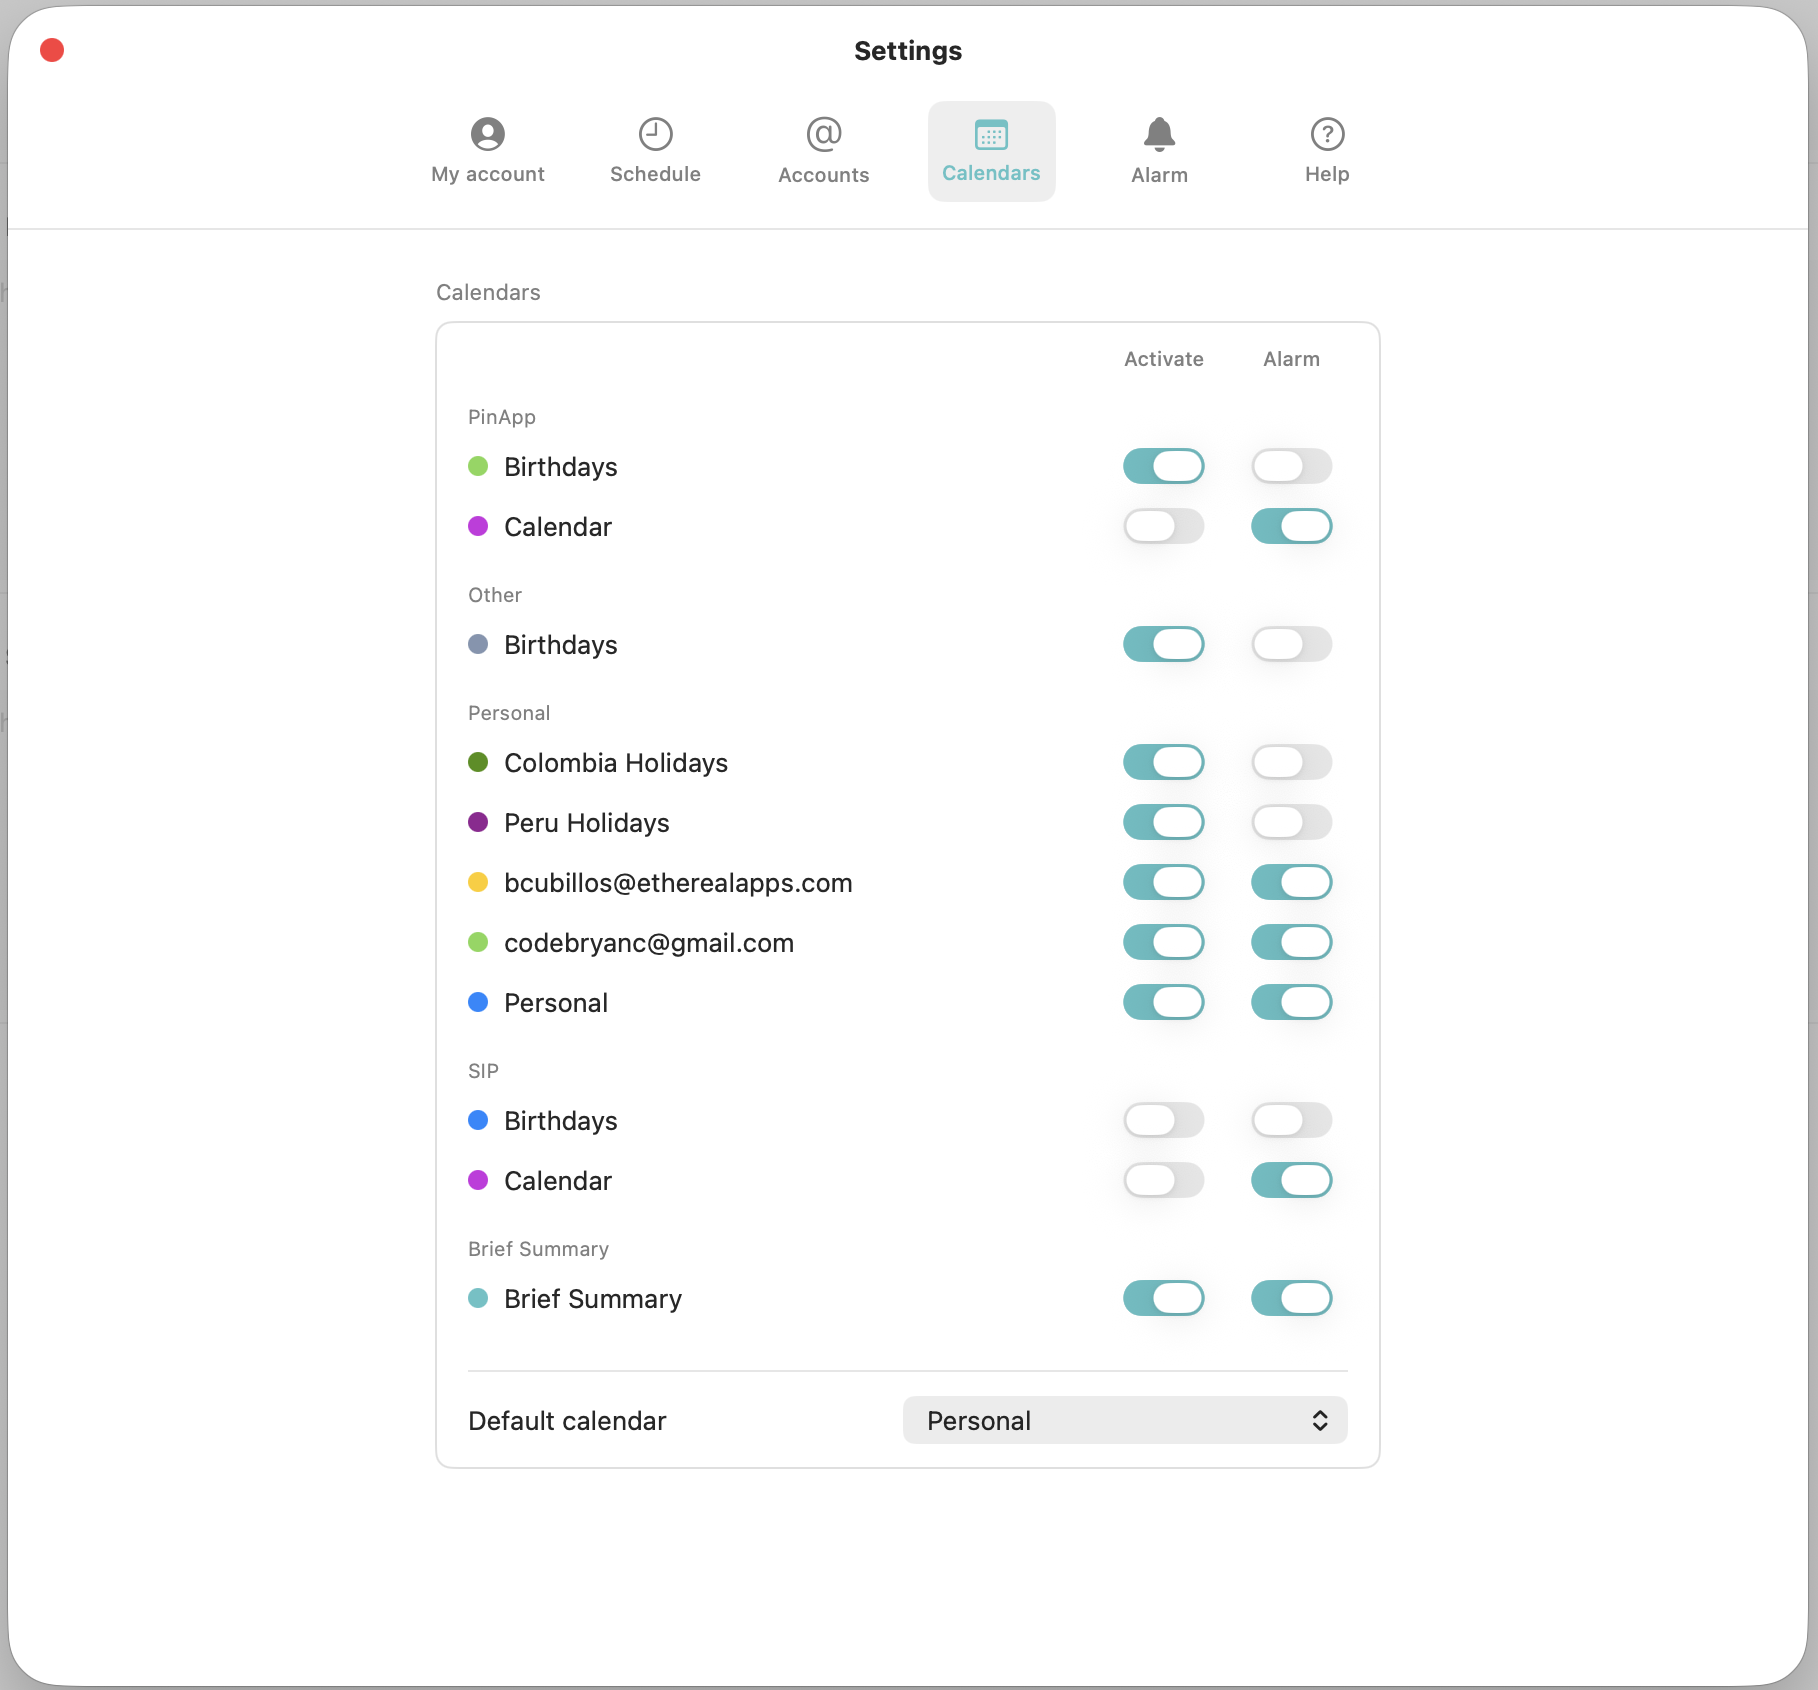Viewport: 1818px width, 1690px height.
Task: Turn on Alarm for Peru Holidays
Action: (x=1292, y=822)
